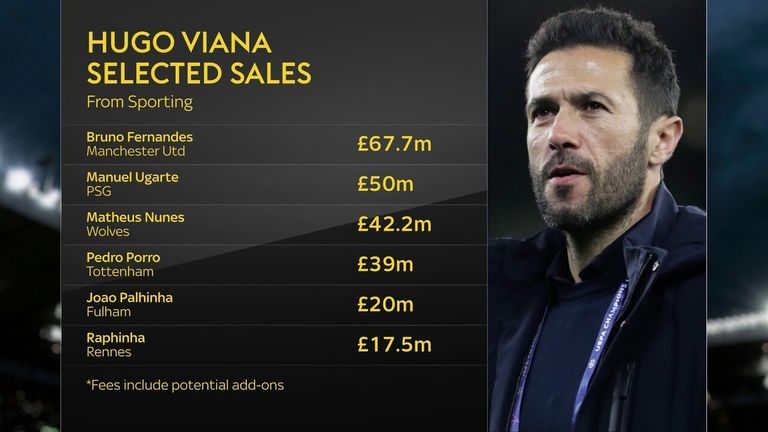Click the £20m fee

tap(385, 304)
